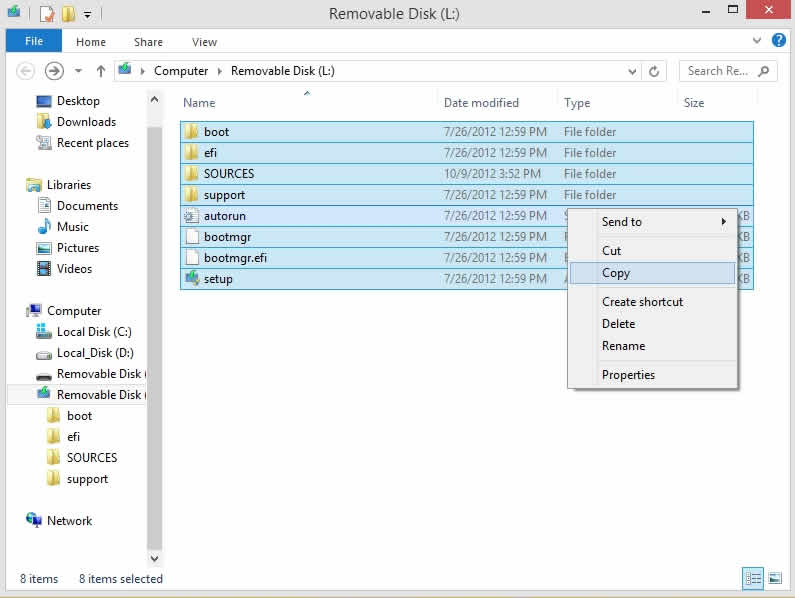
Task: Click the Up one level arrow
Action: 101,71
